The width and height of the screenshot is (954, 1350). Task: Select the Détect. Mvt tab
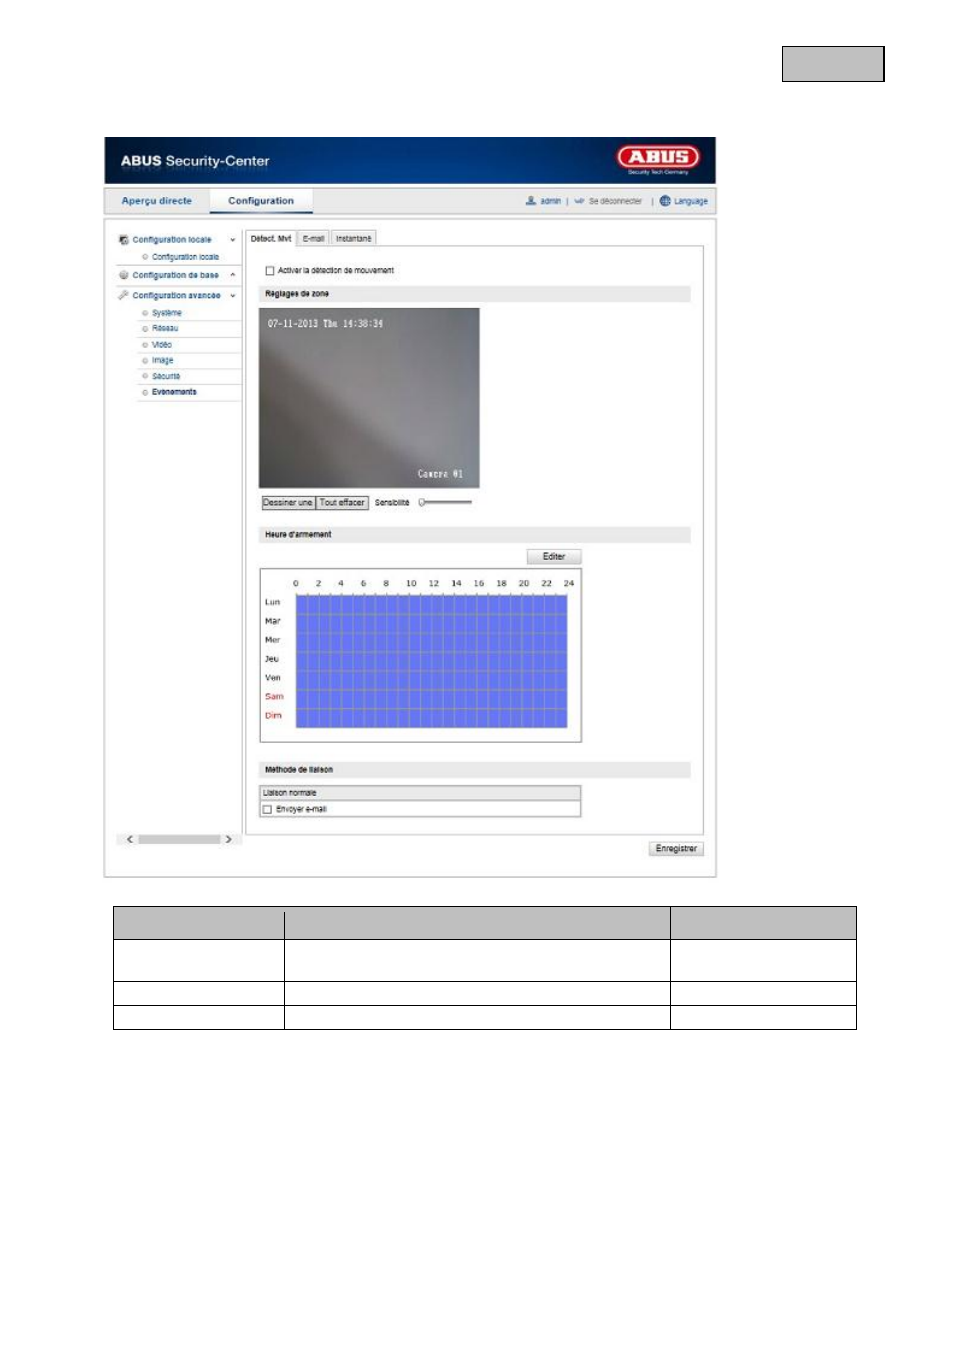pos(271,239)
